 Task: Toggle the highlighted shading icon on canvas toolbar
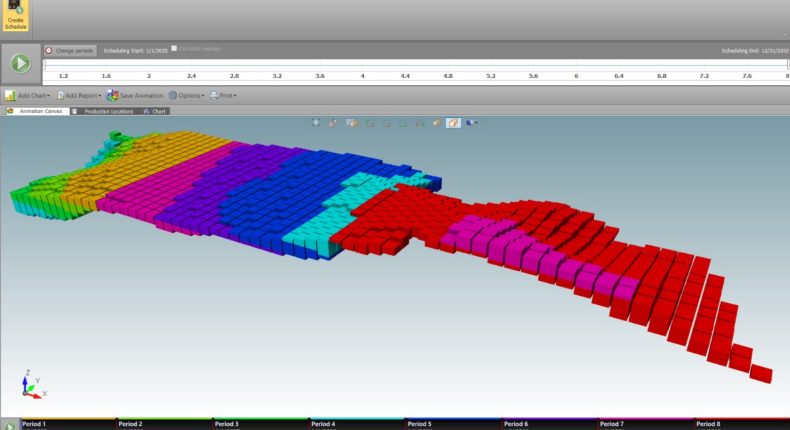click(x=453, y=122)
